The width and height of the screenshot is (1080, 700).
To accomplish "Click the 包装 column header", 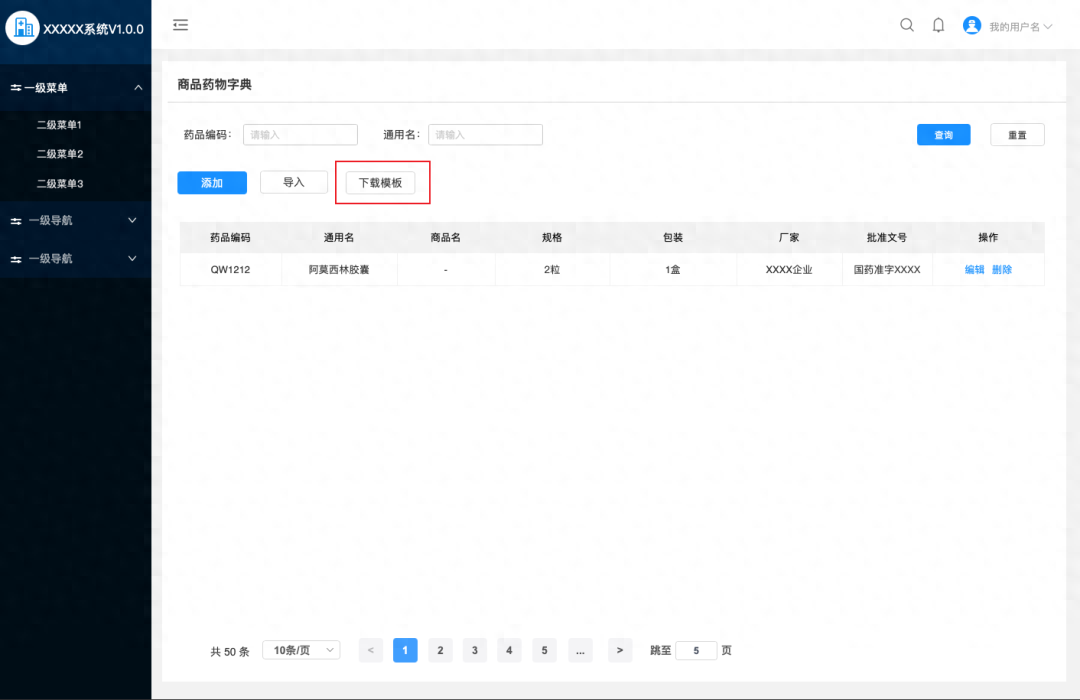I will pyautogui.click(x=673, y=238).
